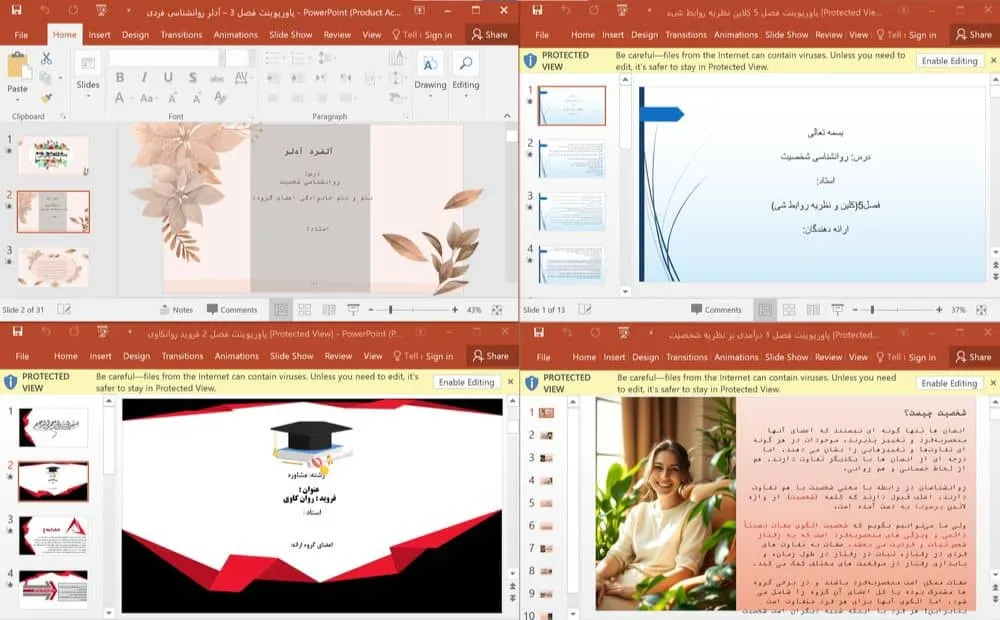This screenshot has width=1000, height=620.
Task: Open Slide Sorter view in the 43% zoom window
Action: (x=304, y=310)
